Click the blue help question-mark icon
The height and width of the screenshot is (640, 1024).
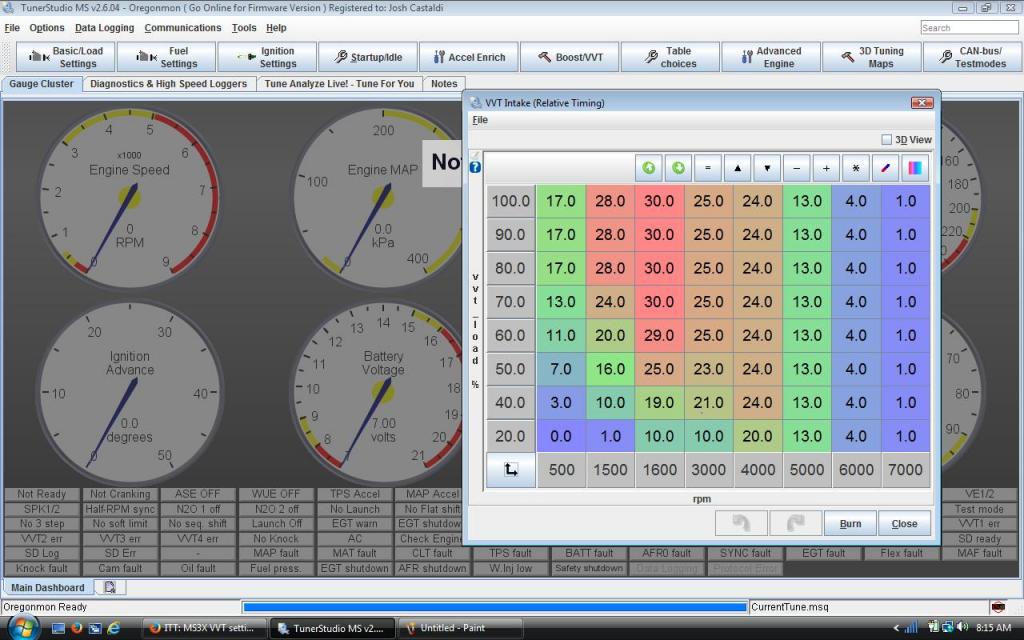[475, 167]
